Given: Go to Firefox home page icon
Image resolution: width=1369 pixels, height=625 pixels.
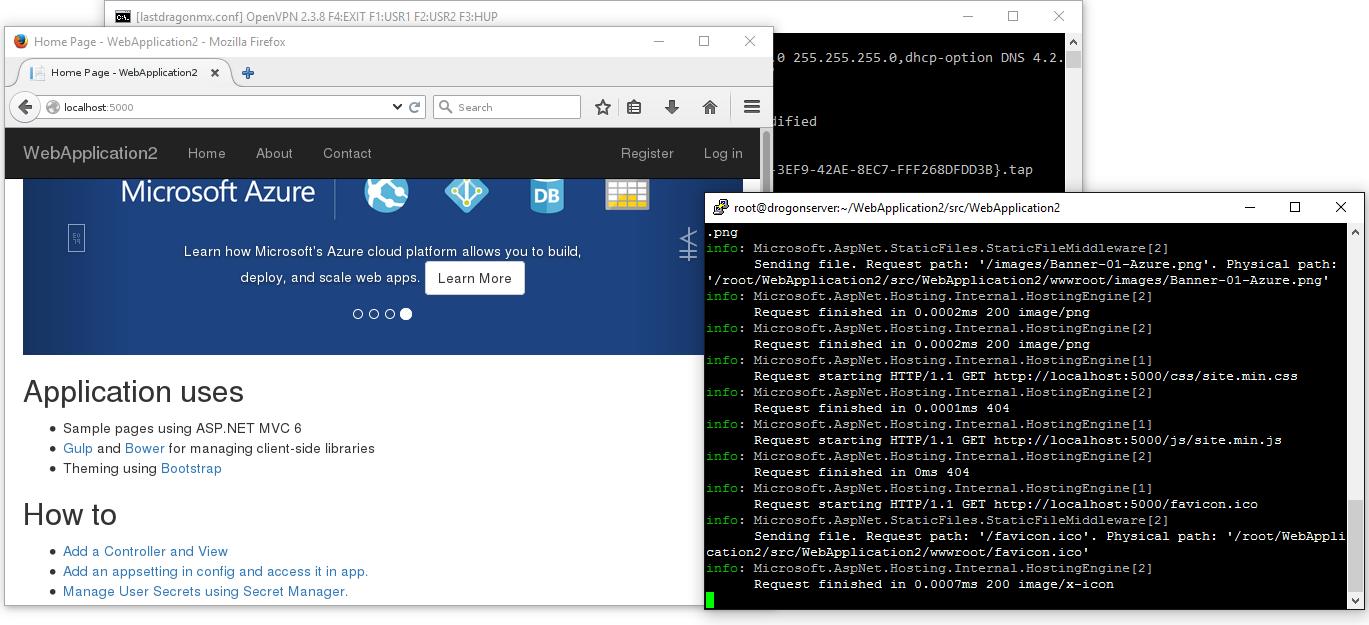Looking at the screenshot, I should point(710,107).
